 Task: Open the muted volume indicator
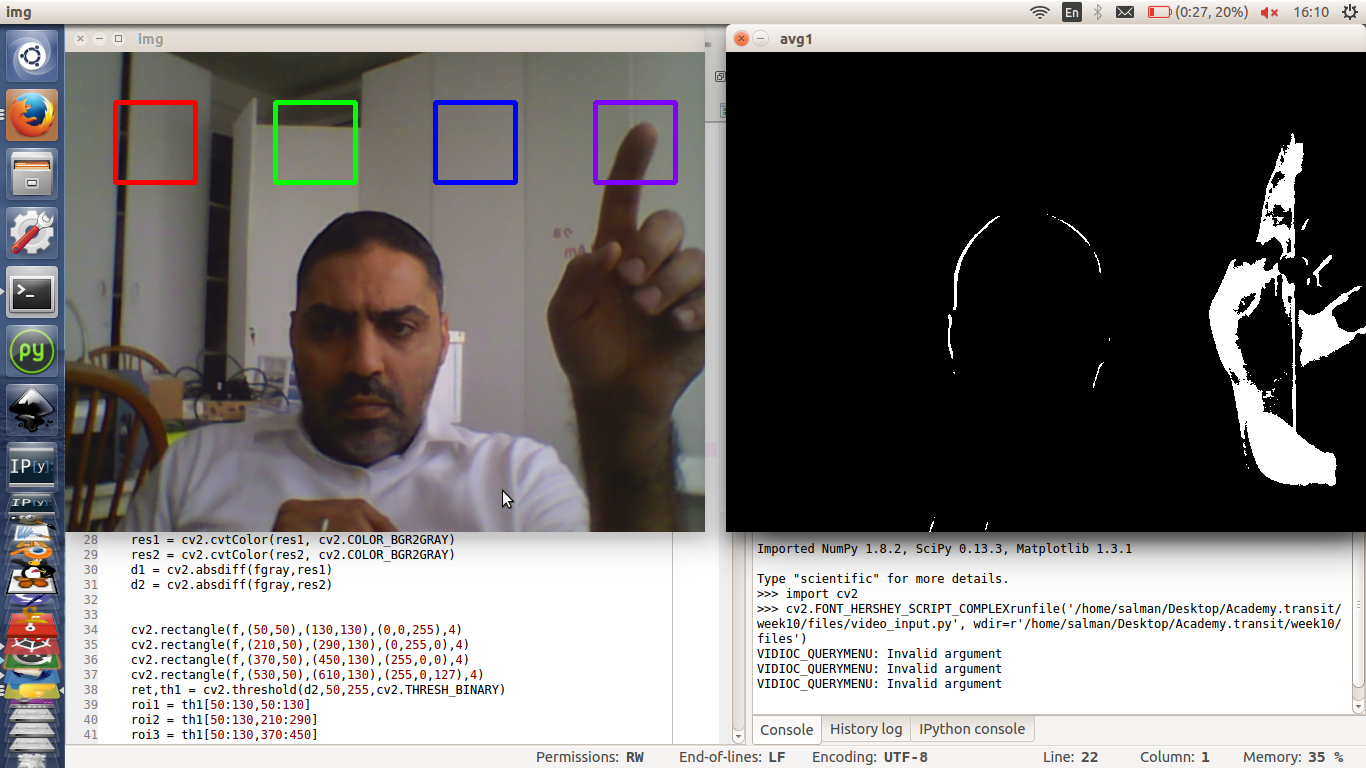tap(1269, 12)
